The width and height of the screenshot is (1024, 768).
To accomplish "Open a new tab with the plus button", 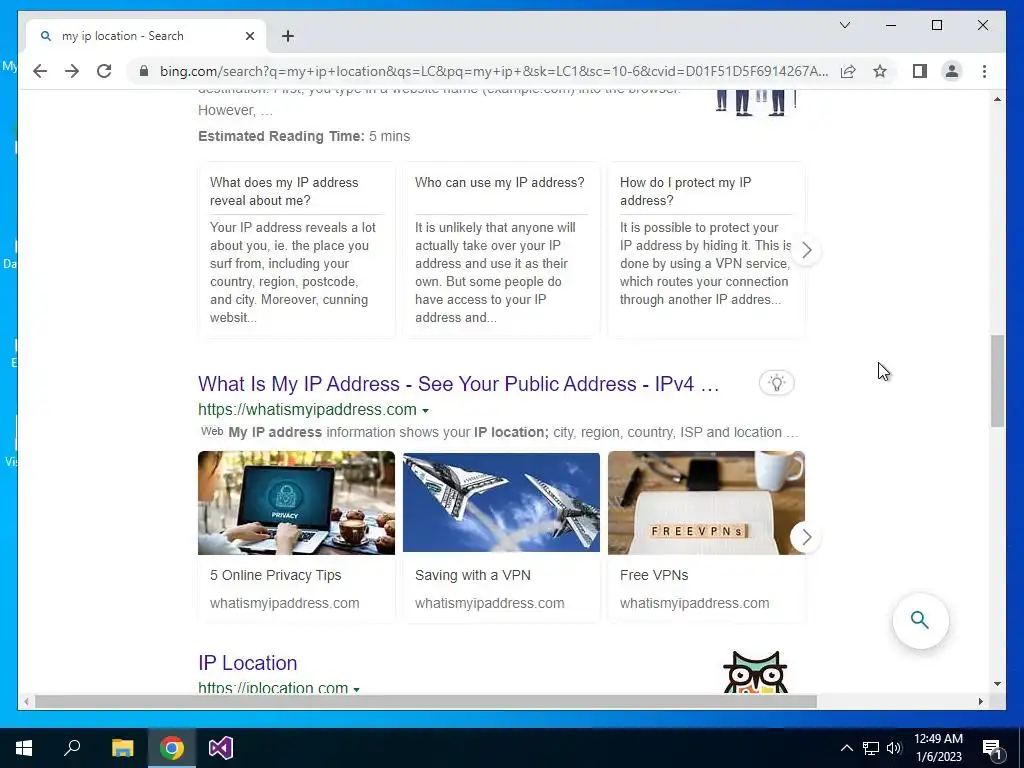I will point(288,36).
